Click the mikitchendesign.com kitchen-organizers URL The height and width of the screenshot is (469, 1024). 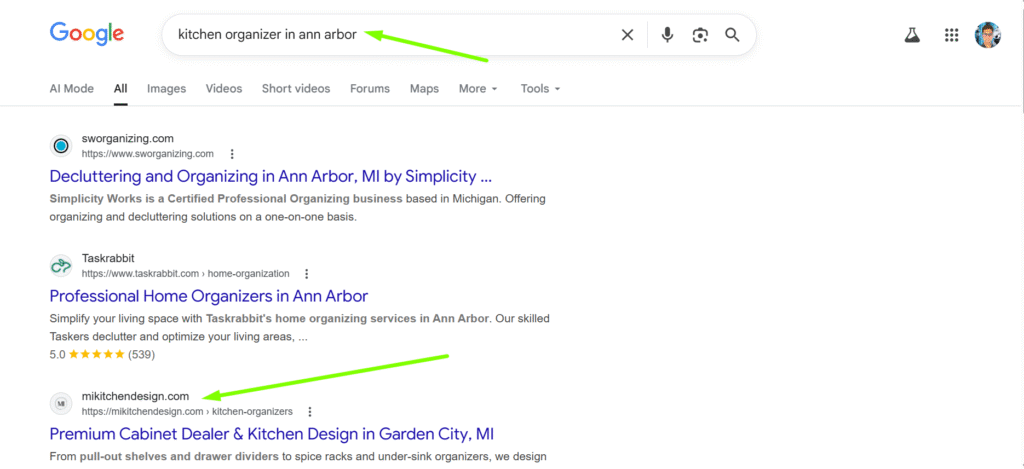pyautogui.click(x=187, y=412)
